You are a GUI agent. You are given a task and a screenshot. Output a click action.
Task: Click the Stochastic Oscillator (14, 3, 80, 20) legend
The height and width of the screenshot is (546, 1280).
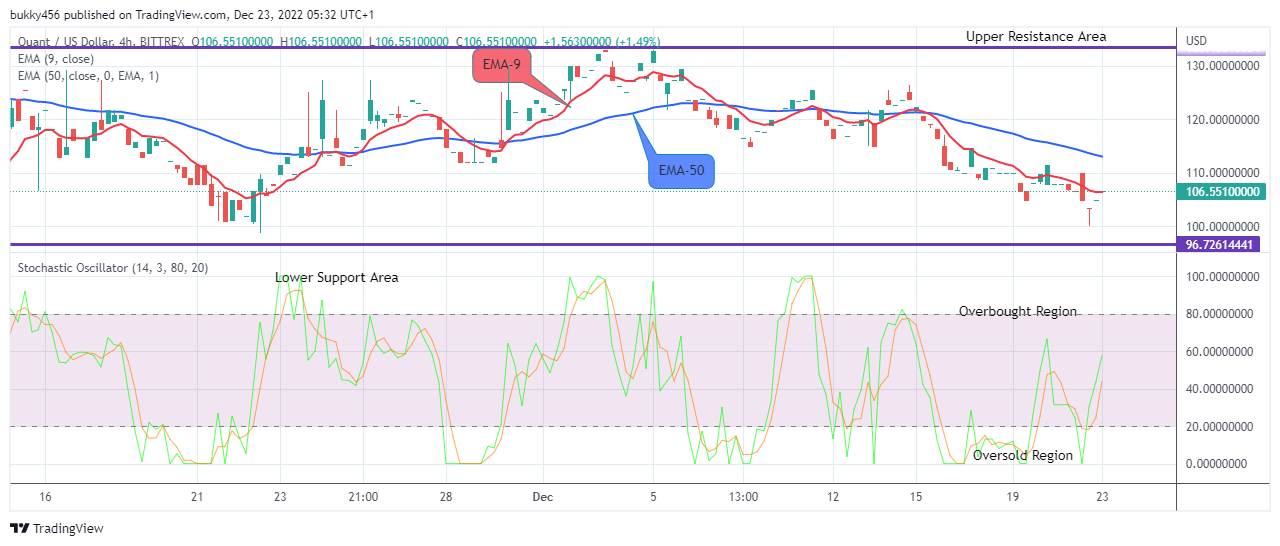(x=114, y=268)
